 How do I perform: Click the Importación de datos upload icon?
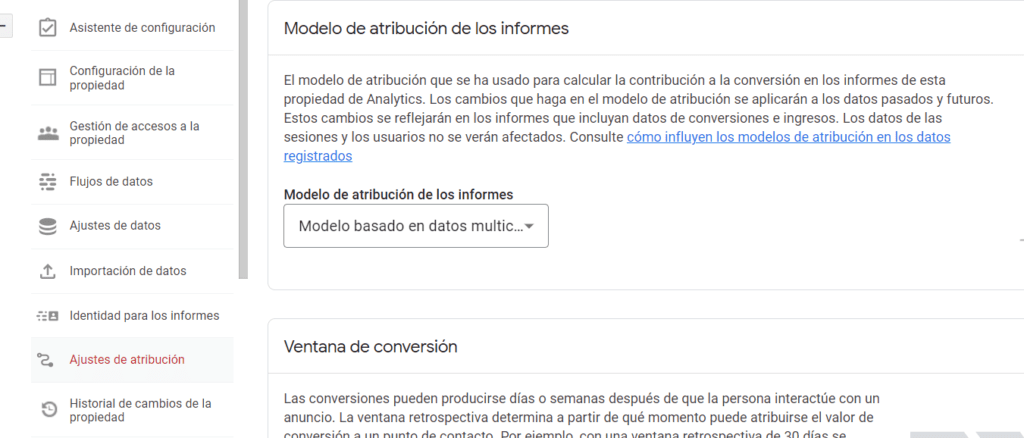pyautogui.click(x=47, y=271)
